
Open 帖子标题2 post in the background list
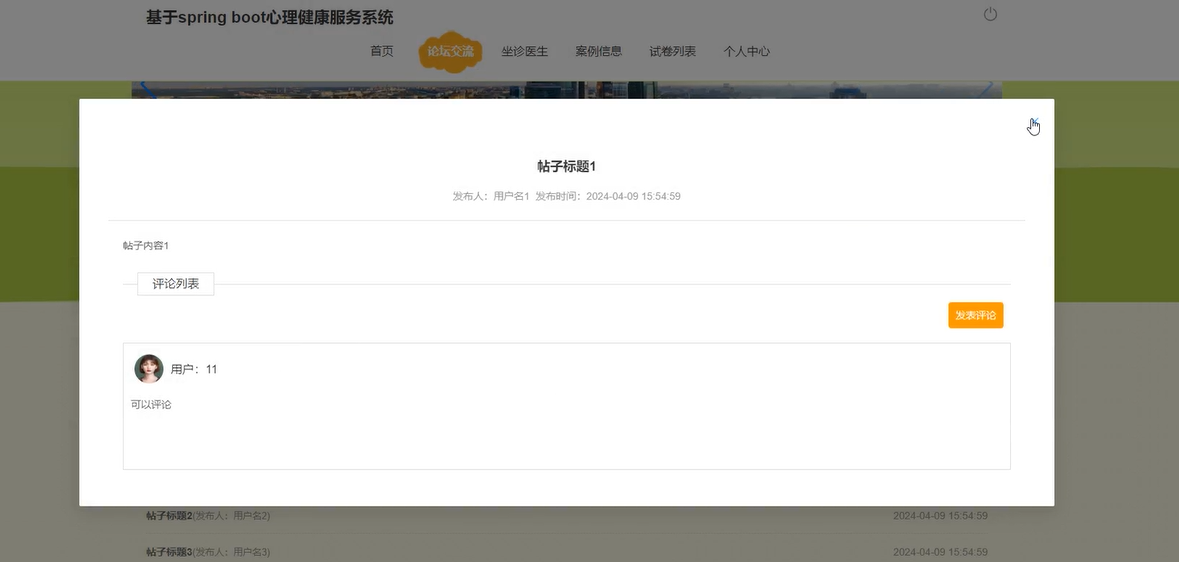pyautogui.click(x=169, y=516)
